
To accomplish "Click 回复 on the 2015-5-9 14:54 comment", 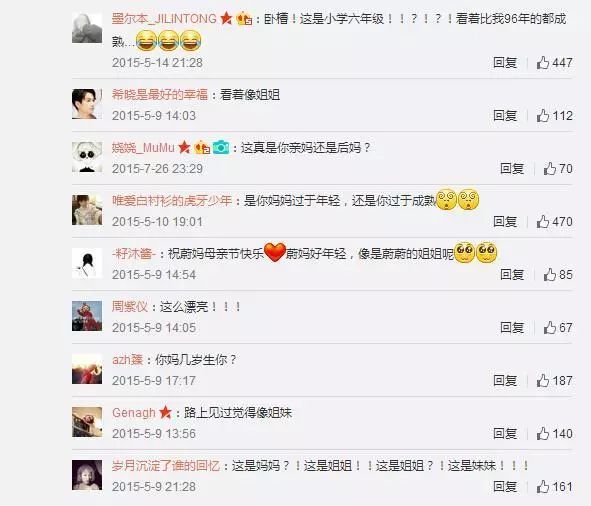I will click(512, 274).
